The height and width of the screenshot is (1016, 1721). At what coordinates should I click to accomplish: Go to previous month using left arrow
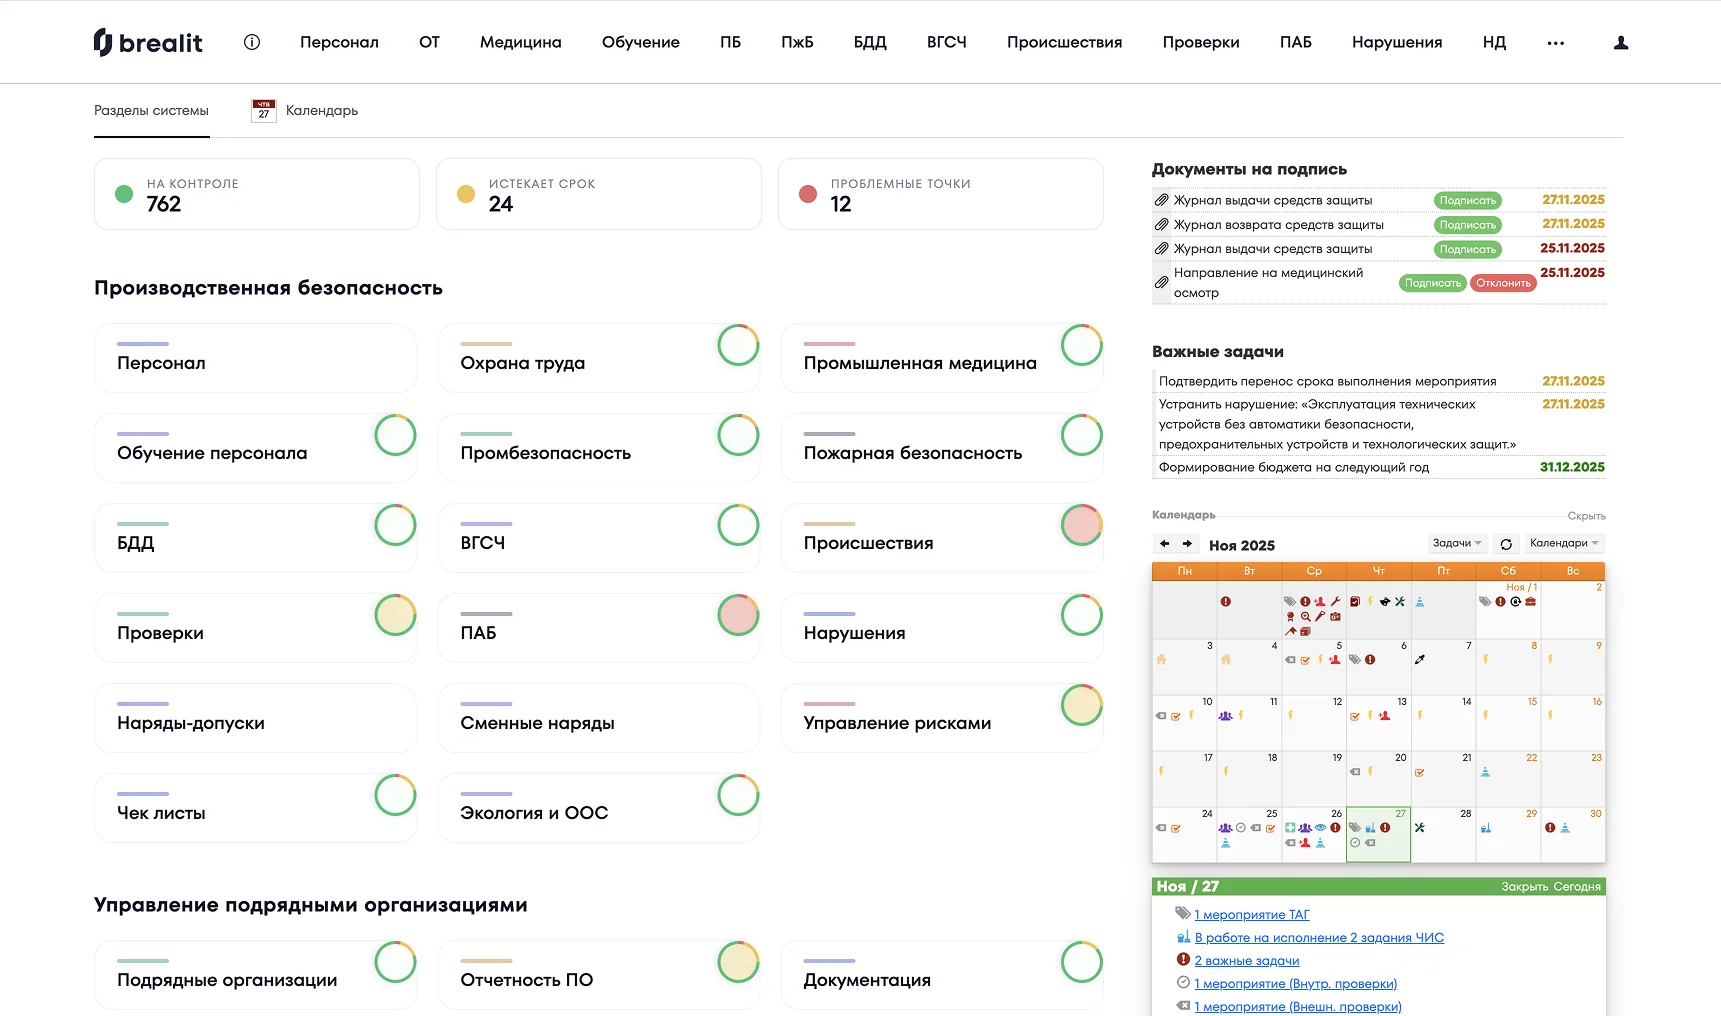pyautogui.click(x=1164, y=544)
